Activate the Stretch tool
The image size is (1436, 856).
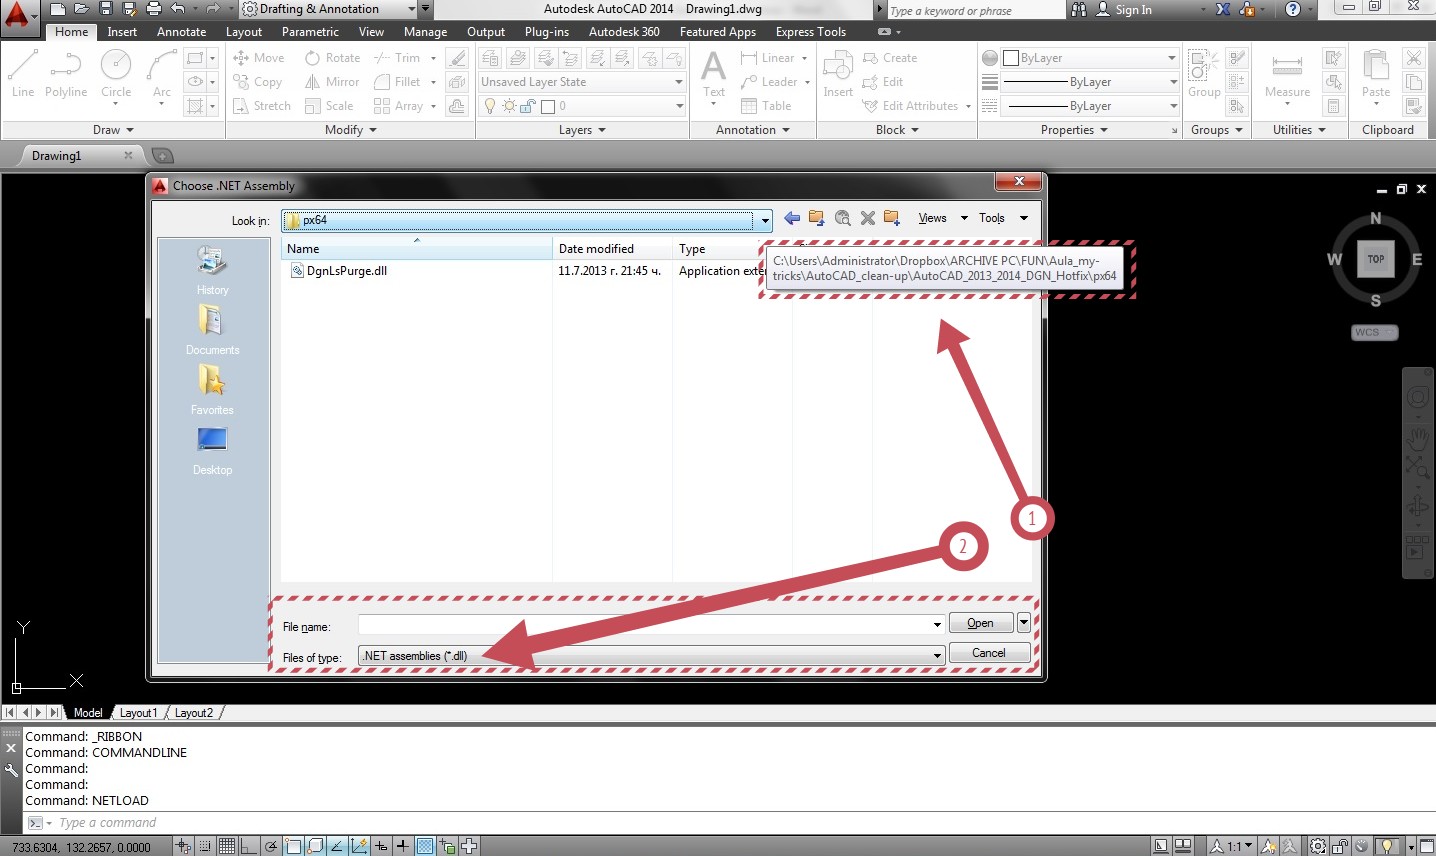point(262,106)
